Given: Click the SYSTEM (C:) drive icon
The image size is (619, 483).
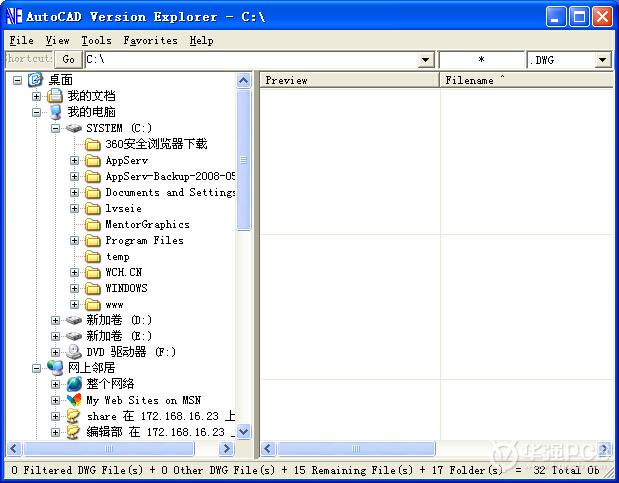Looking at the screenshot, I should tap(74, 128).
